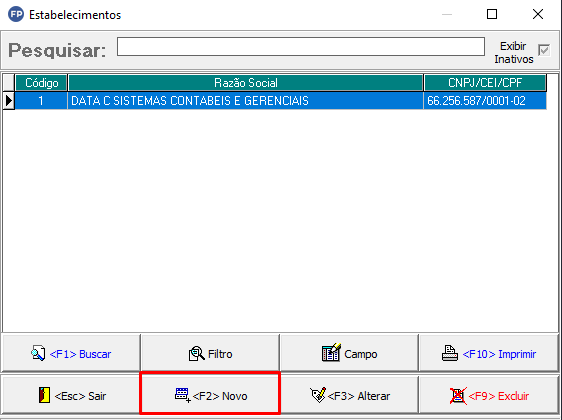Screen dimensions: 562x420
Task: Click the pencil icon for Alterar
Action: pos(318,395)
